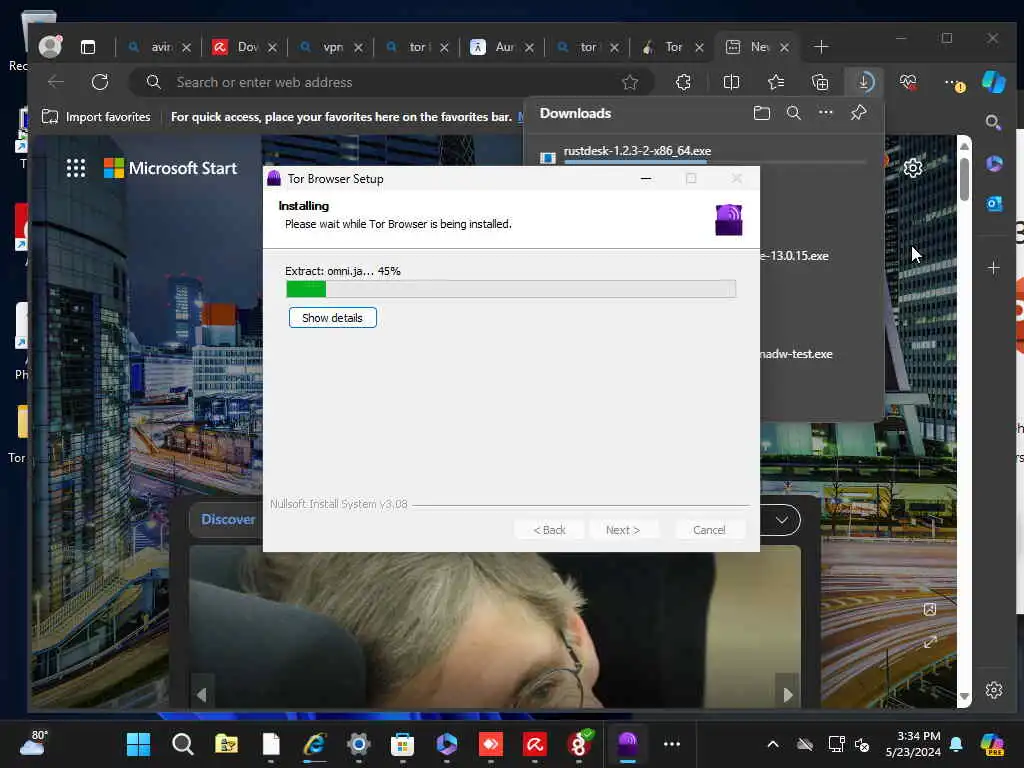
Task: Open the Edge profile avatar
Action: coord(50,46)
